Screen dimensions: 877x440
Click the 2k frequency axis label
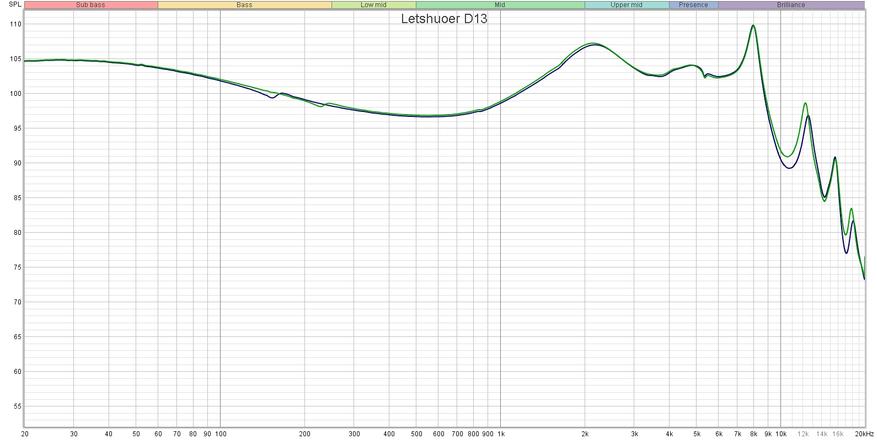coord(585,434)
